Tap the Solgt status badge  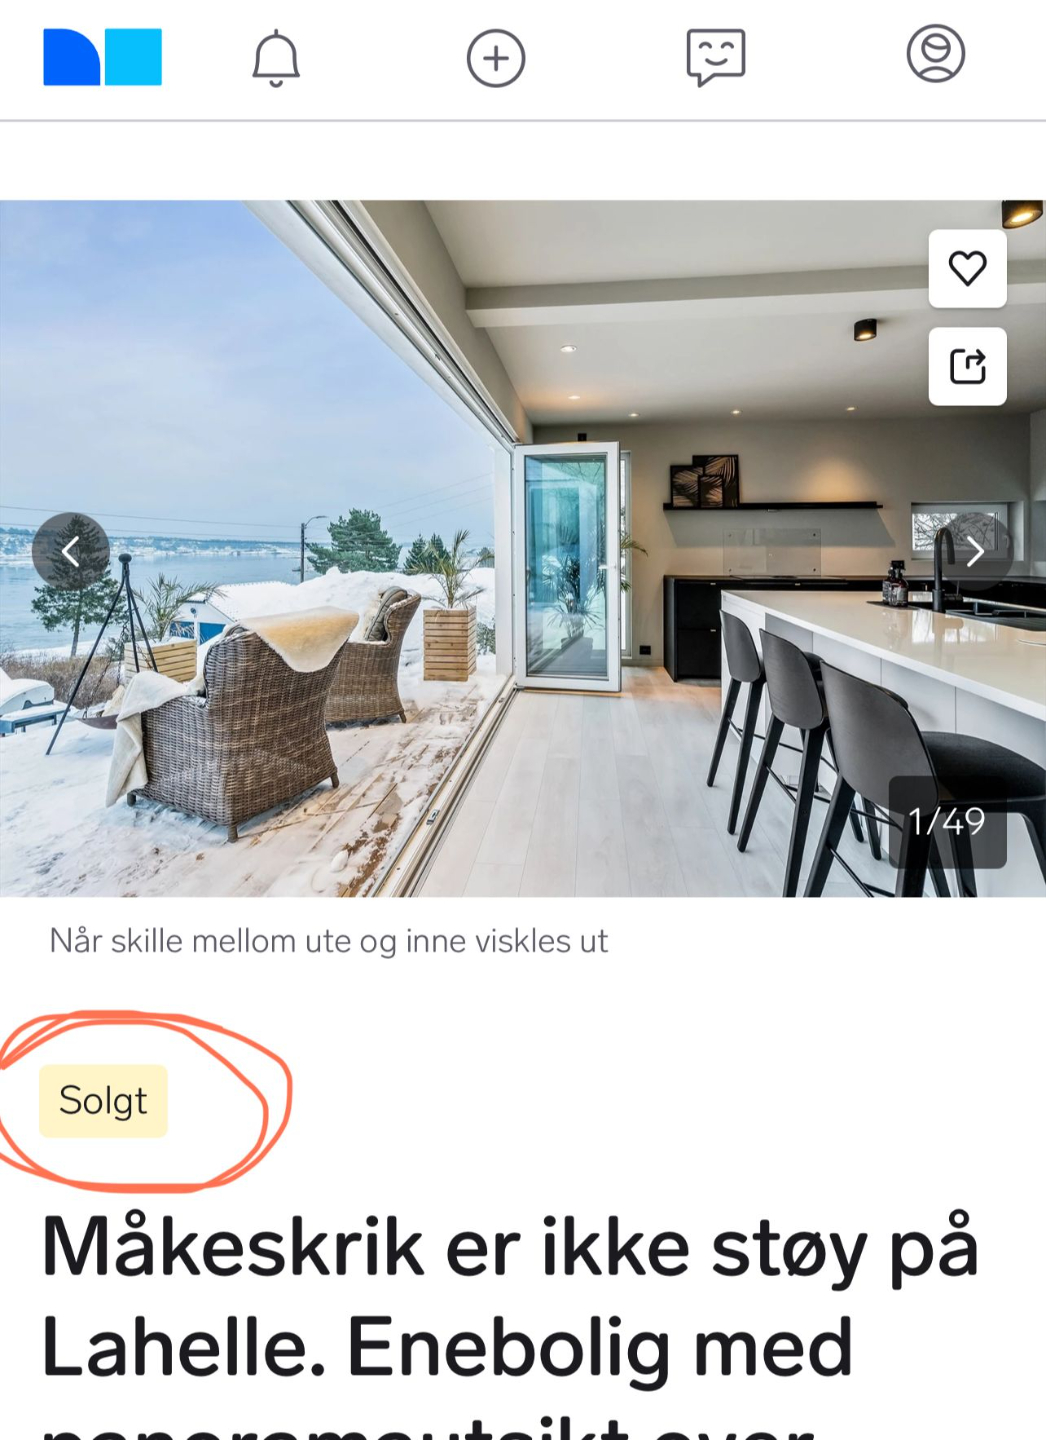103,1101
